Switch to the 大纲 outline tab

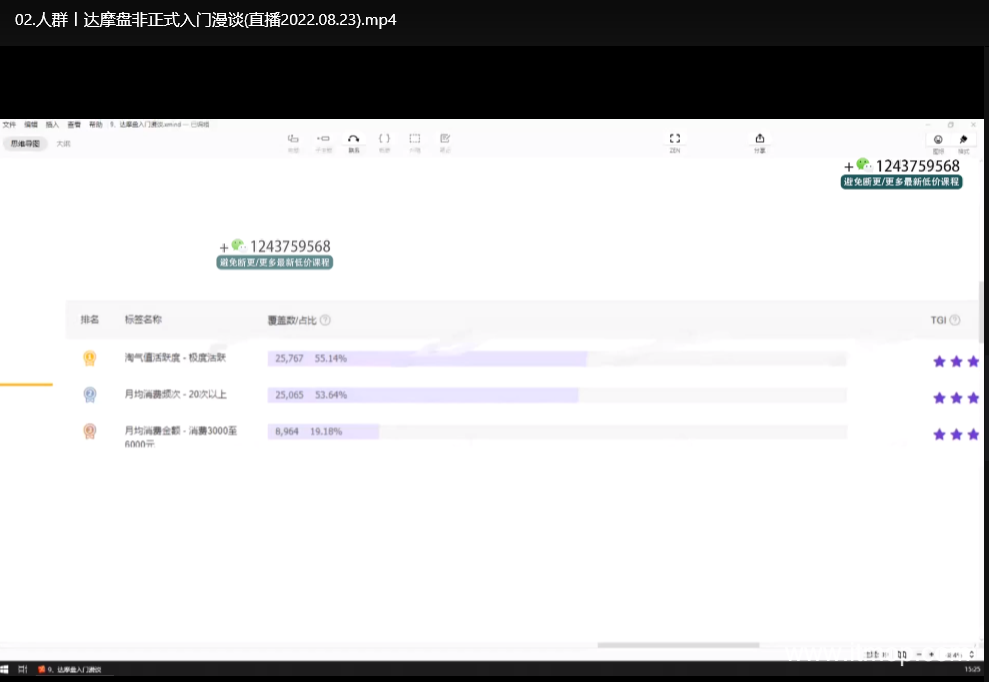[x=62, y=144]
